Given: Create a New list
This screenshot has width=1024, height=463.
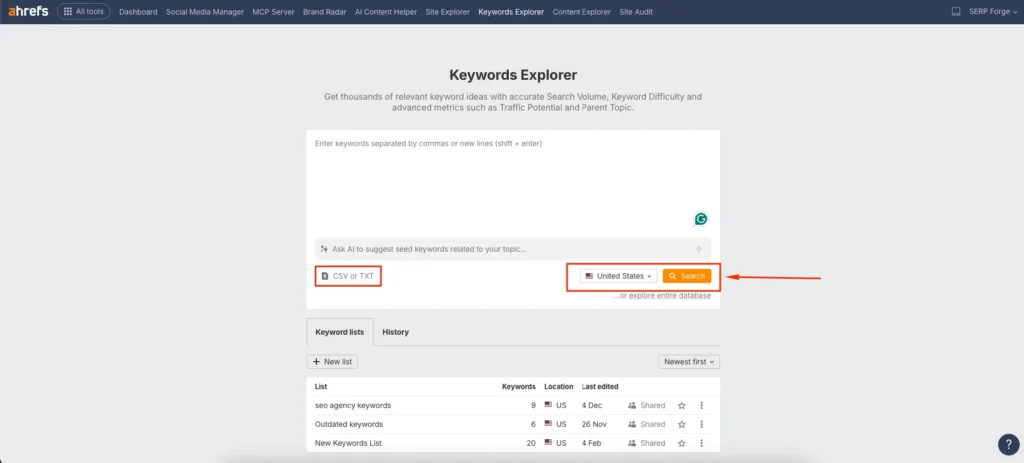Looking at the screenshot, I should tap(332, 362).
